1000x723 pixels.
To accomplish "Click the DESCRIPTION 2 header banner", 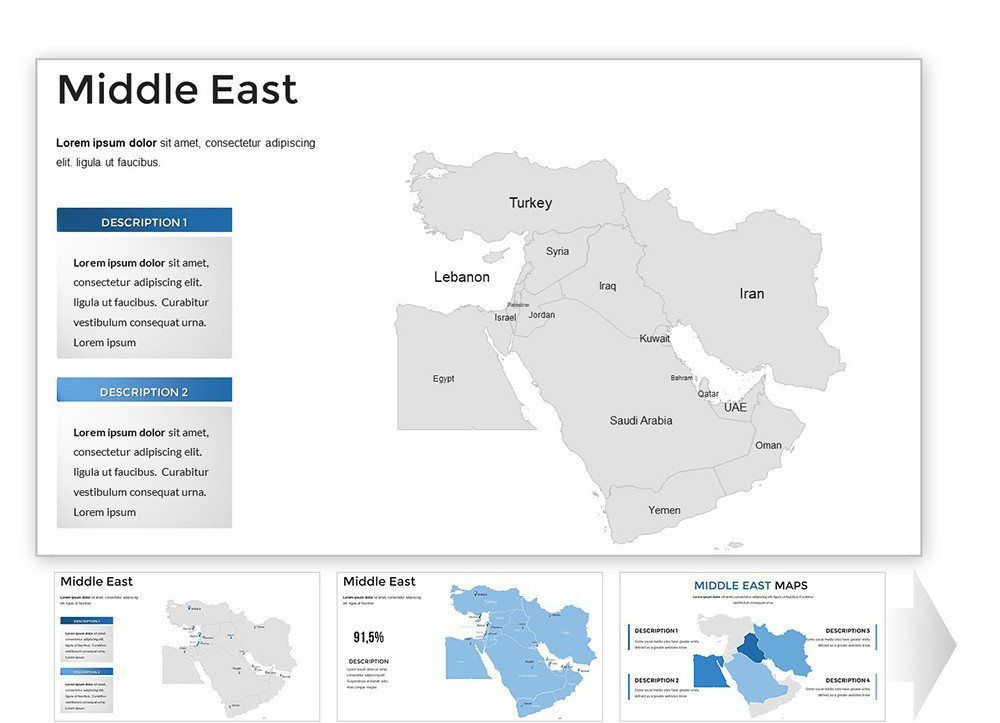I will (144, 389).
